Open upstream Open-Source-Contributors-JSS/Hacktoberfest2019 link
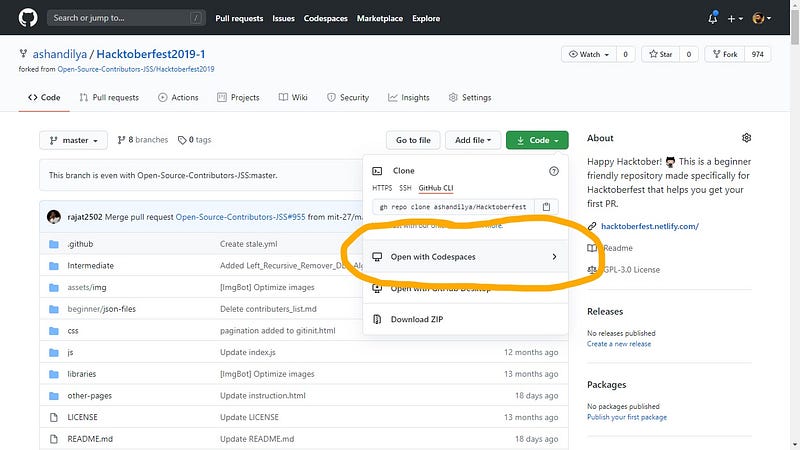Image resolution: width=800 pixels, height=450 pixels. (136, 69)
